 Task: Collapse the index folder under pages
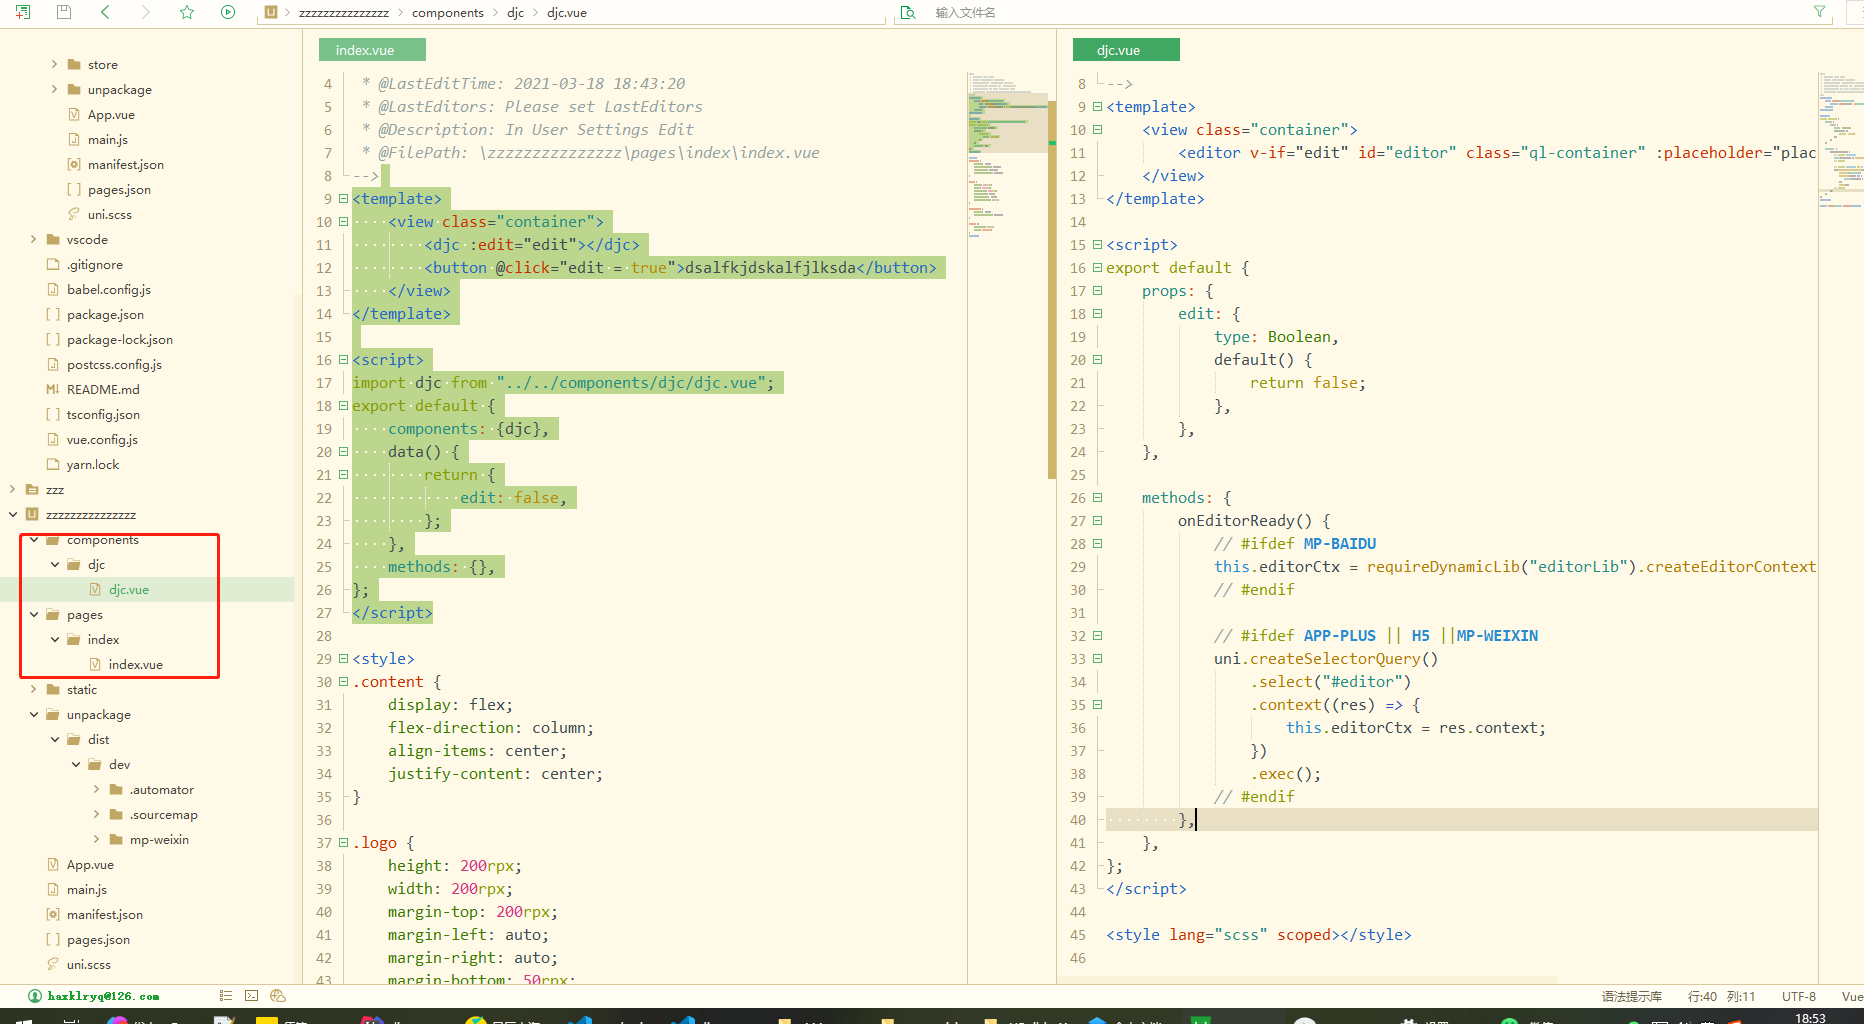(x=54, y=639)
